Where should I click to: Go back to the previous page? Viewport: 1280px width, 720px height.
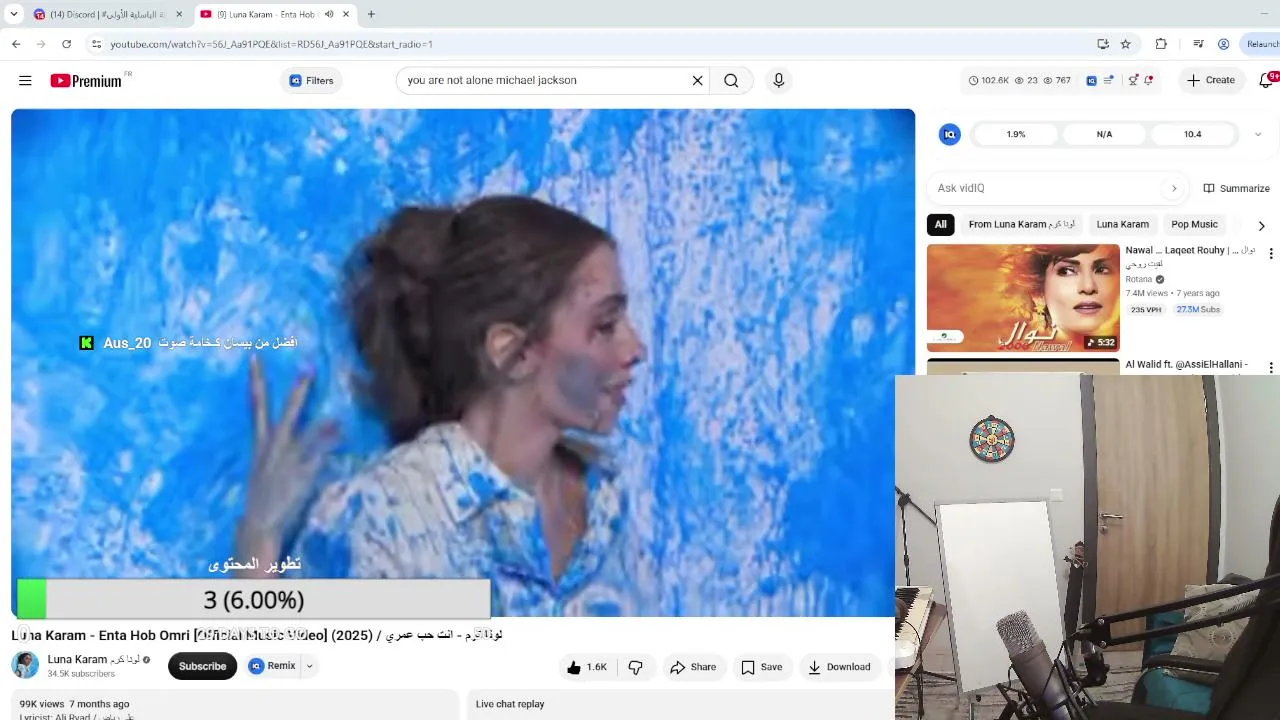pyautogui.click(x=16, y=44)
